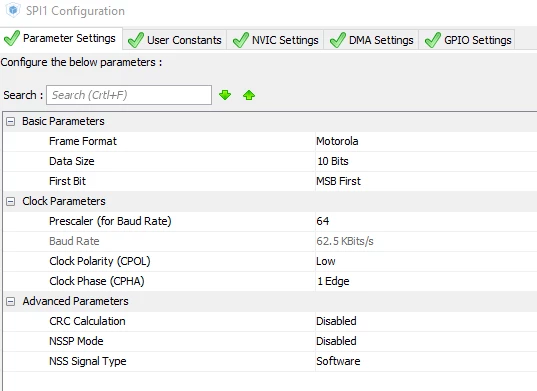The width and height of the screenshot is (537, 391).
Task: Collapse the Advanced Parameters section
Action: [x=11, y=301]
